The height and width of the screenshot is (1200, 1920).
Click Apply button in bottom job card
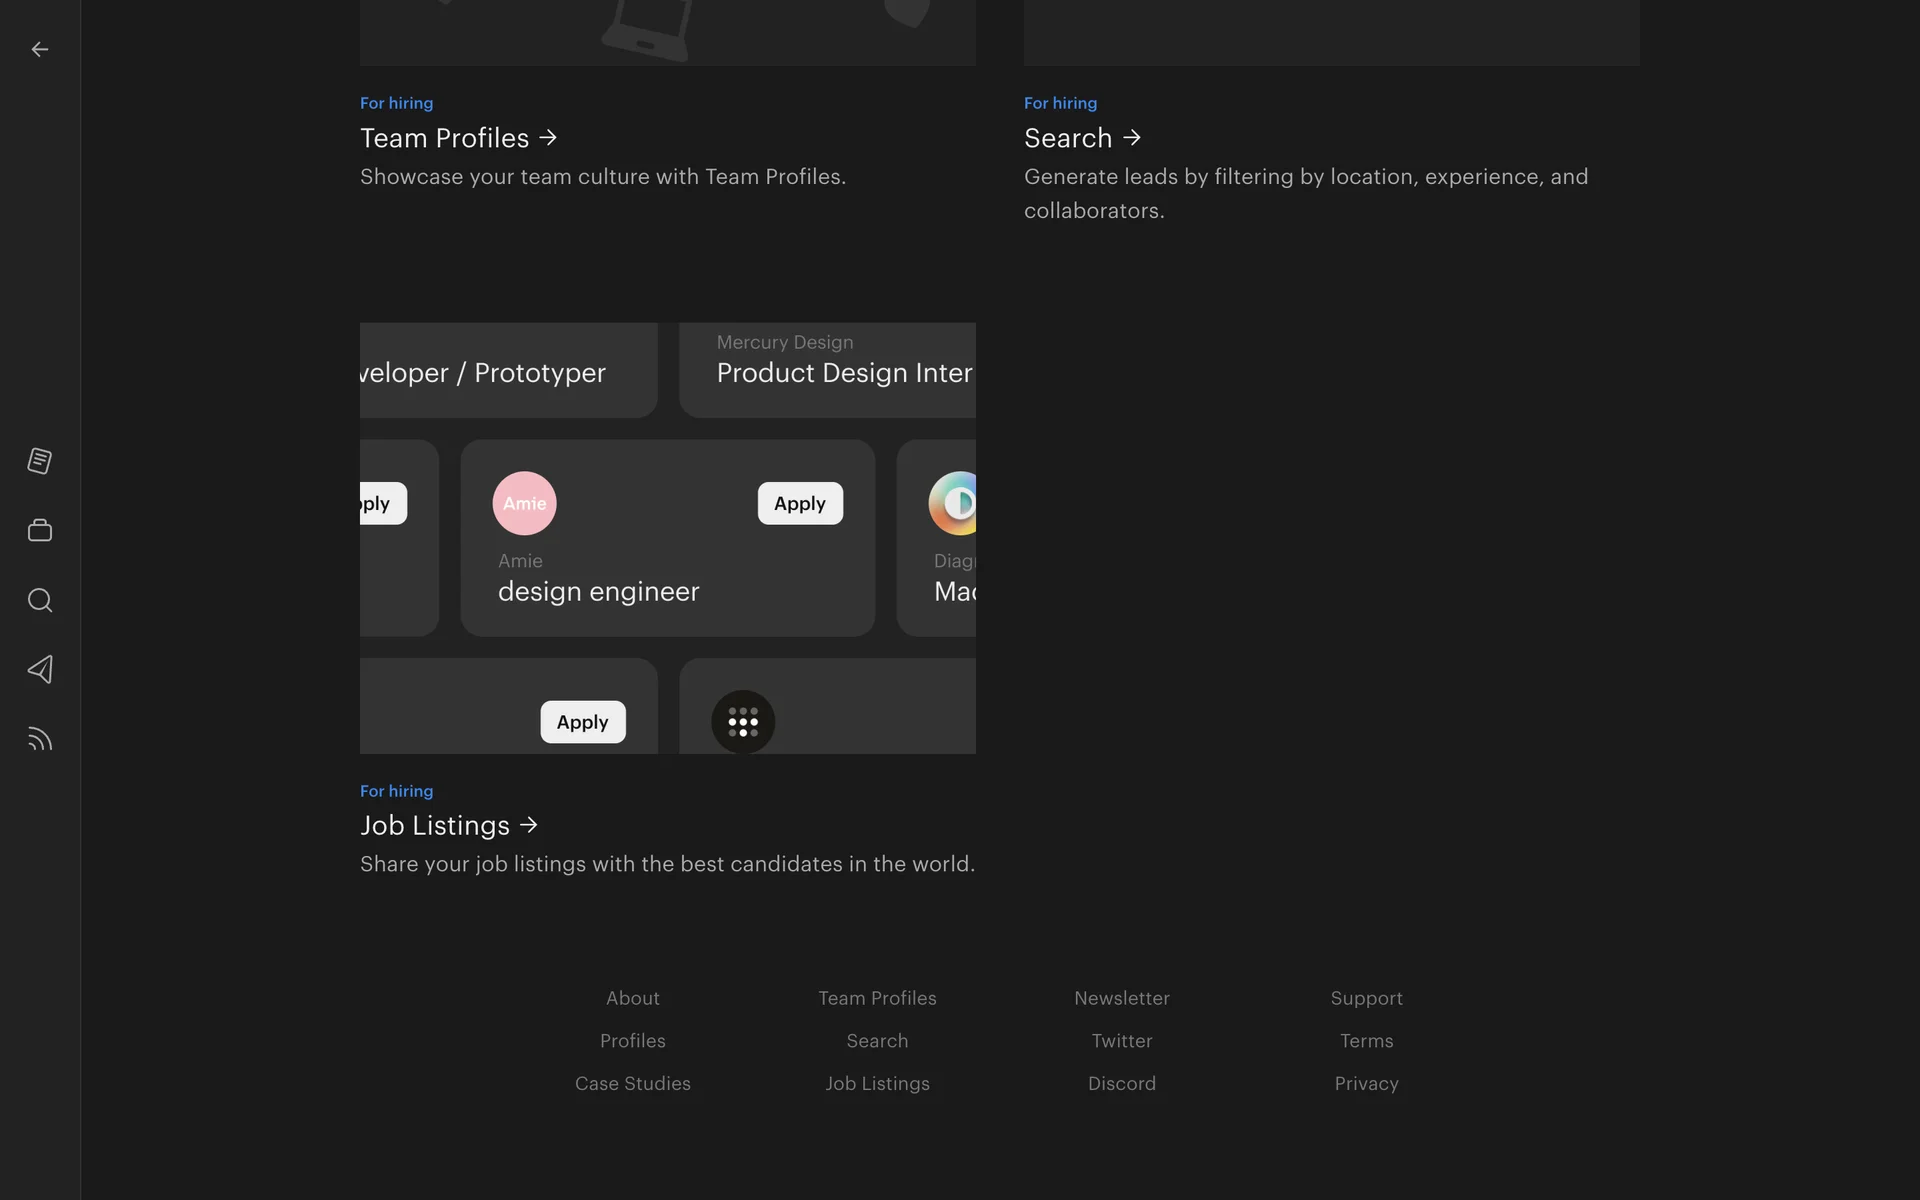(582, 722)
